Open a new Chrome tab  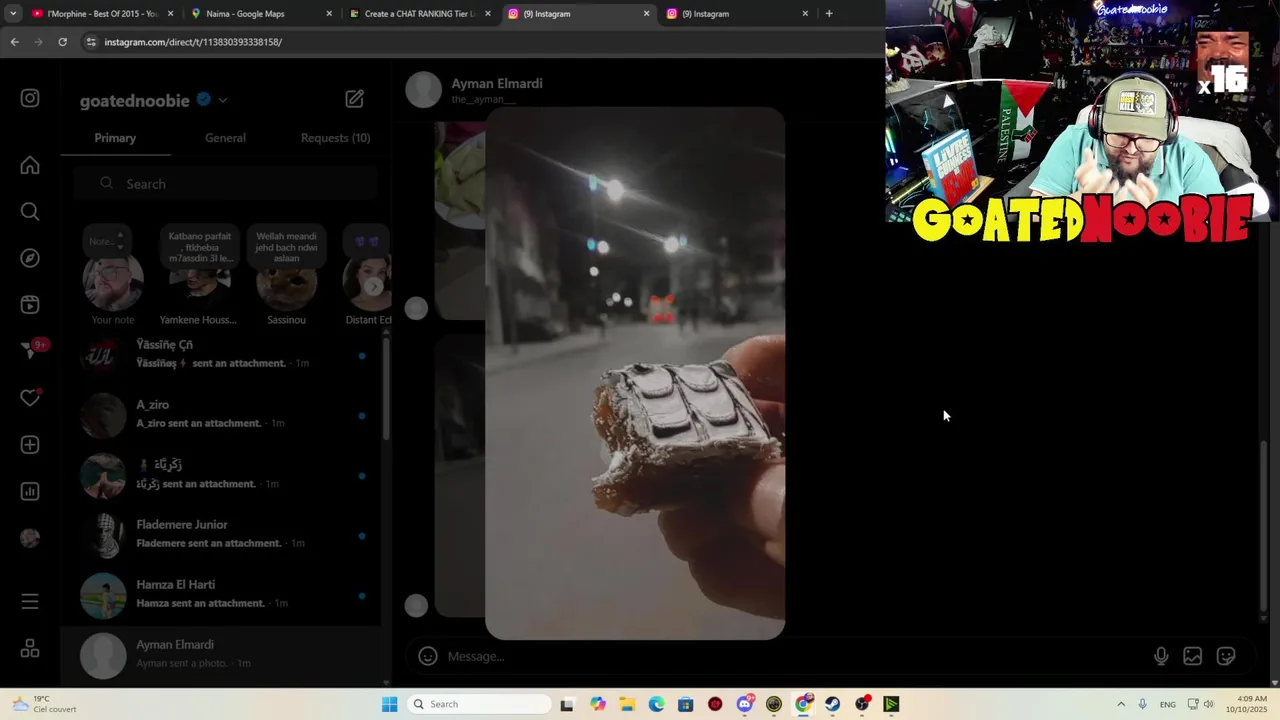[x=829, y=14]
